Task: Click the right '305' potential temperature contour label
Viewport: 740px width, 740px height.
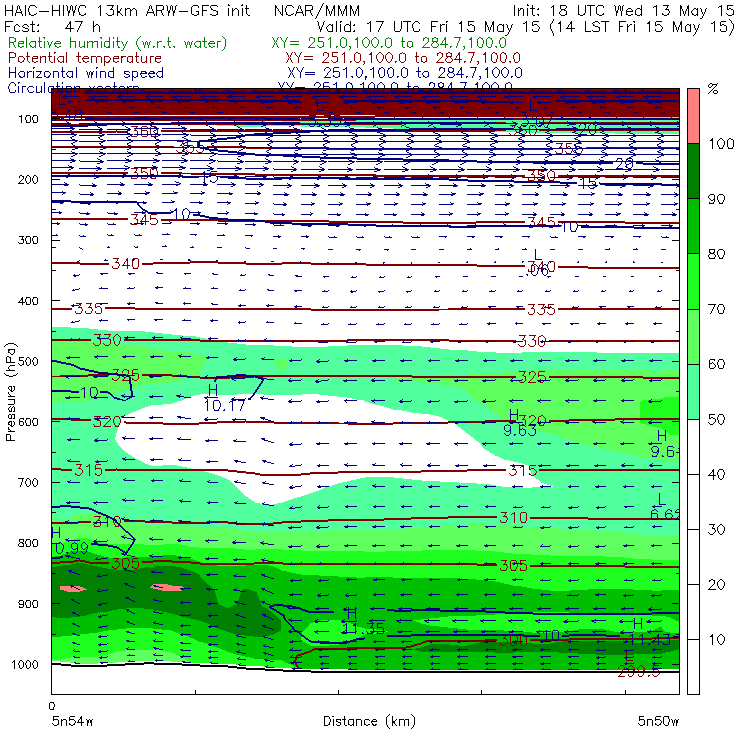Action: click(513, 565)
